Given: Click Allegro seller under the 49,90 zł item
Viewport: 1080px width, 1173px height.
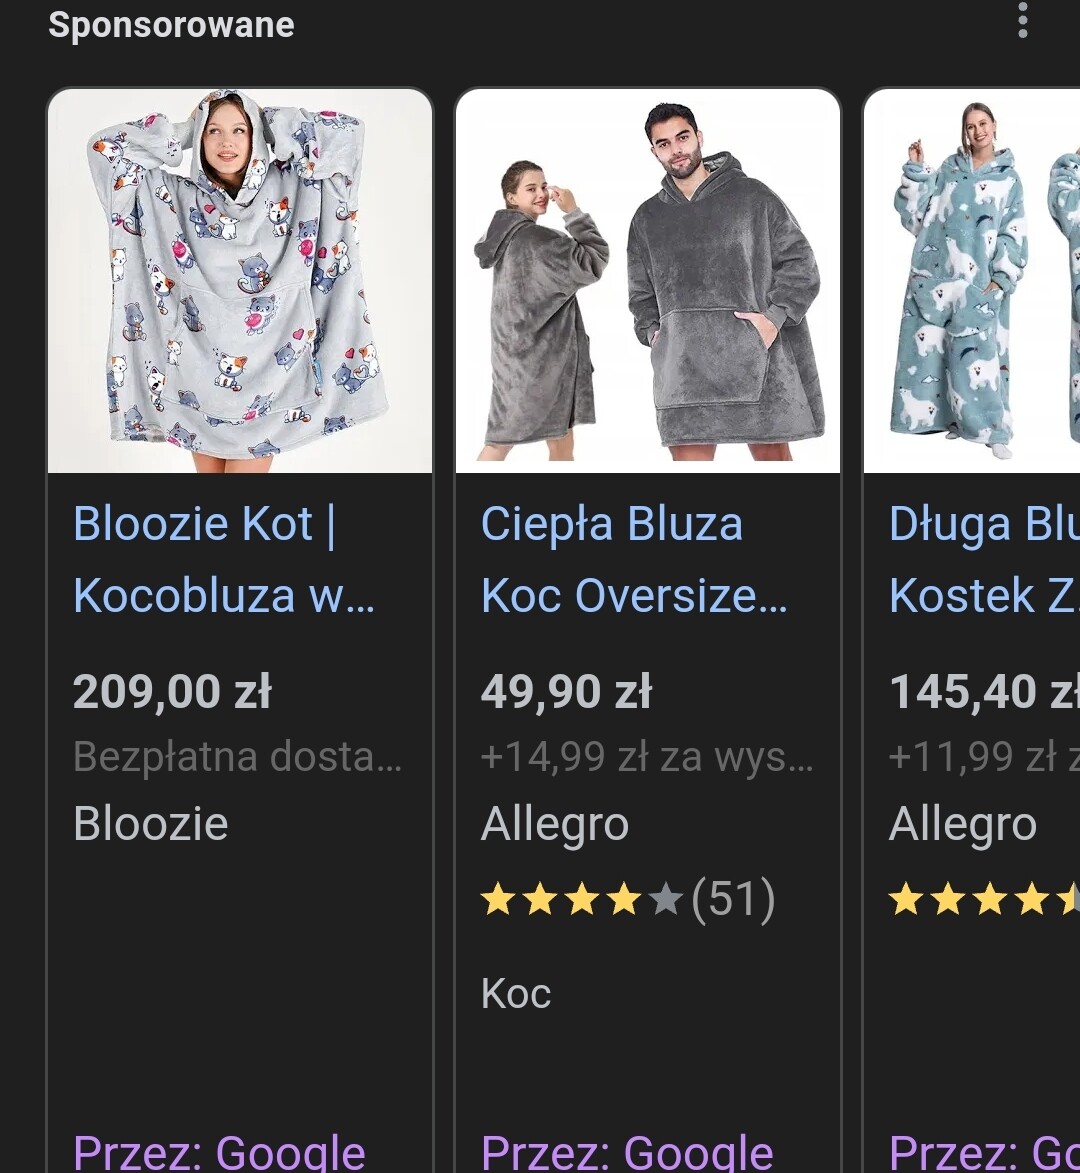Looking at the screenshot, I should (x=554, y=824).
